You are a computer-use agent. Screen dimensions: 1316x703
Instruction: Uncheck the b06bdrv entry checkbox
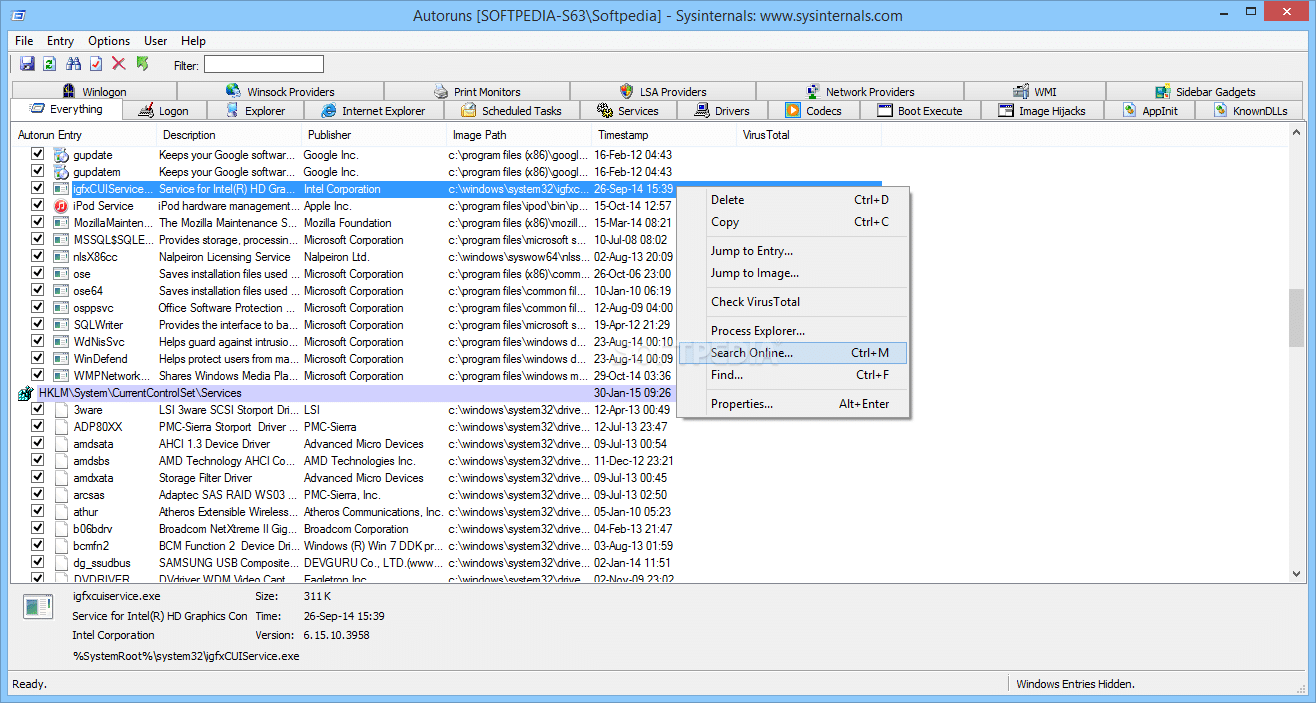click(x=37, y=529)
